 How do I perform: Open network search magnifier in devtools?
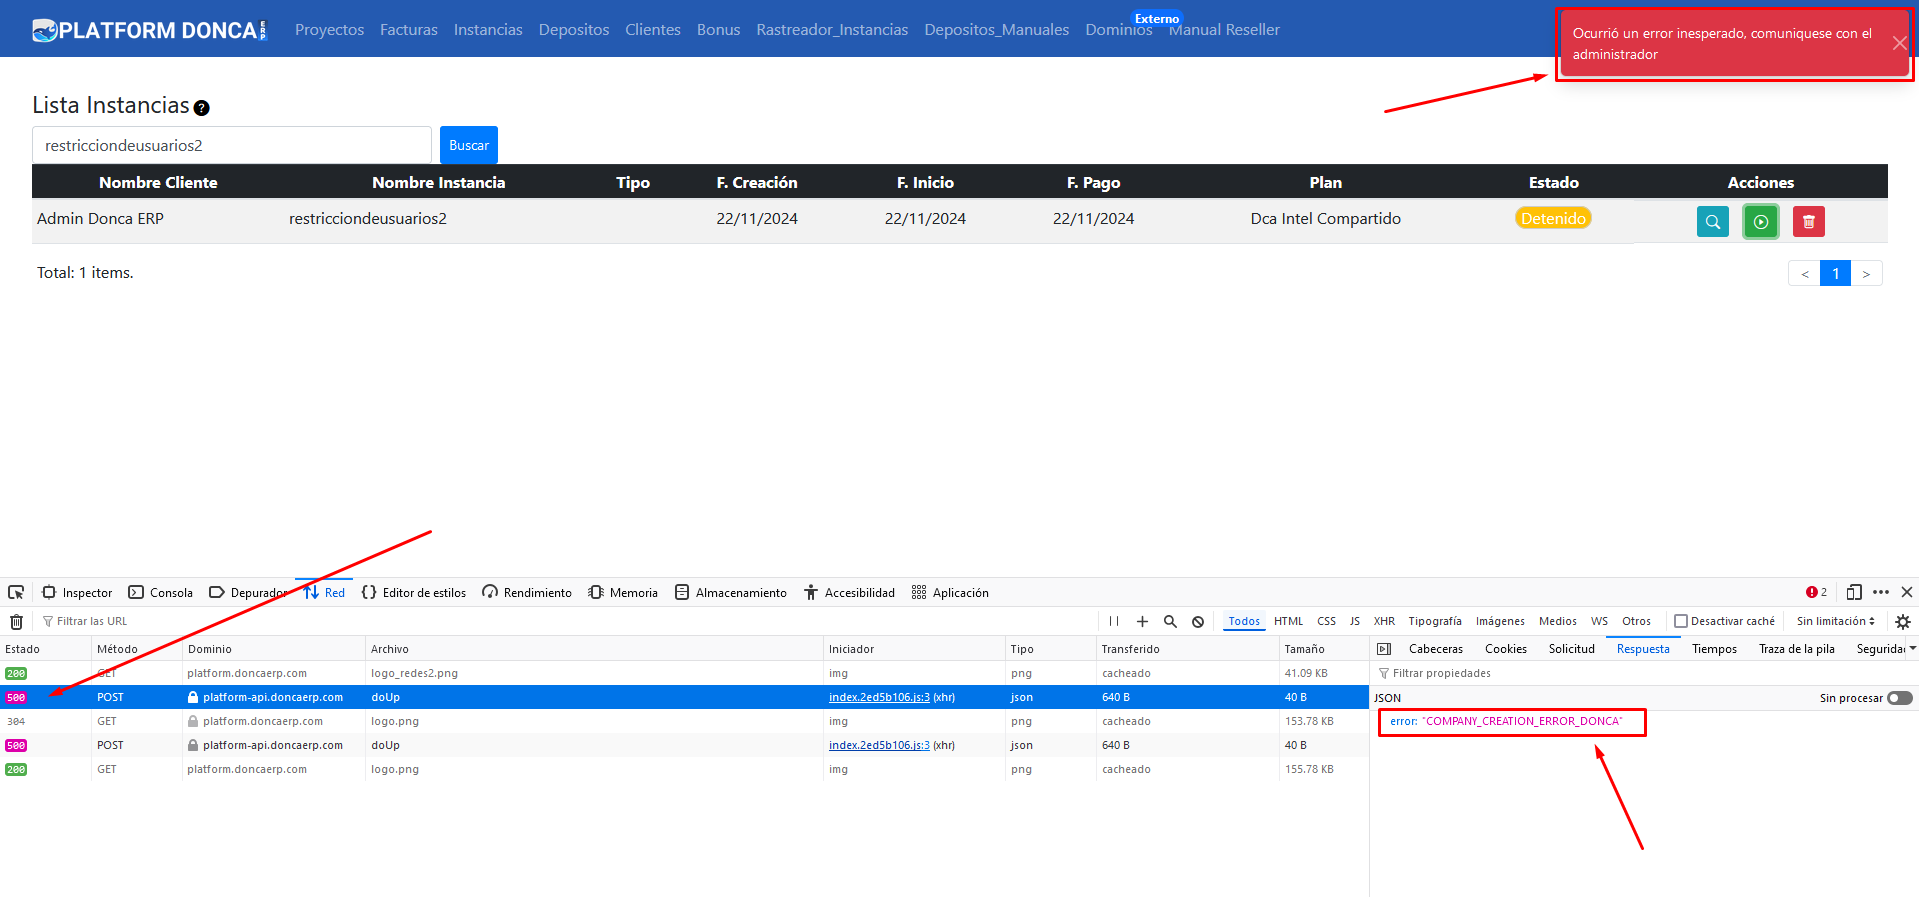tap(1170, 621)
